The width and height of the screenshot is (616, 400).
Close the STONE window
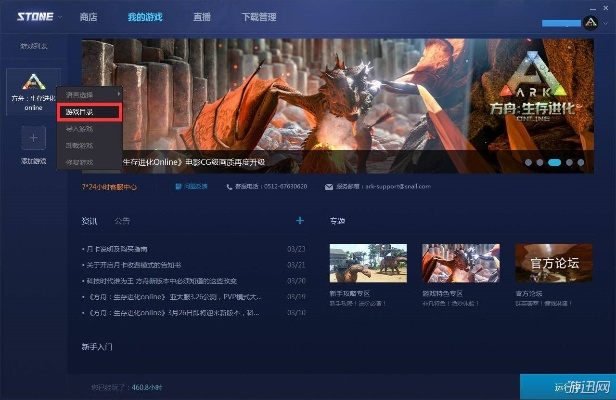607,8
